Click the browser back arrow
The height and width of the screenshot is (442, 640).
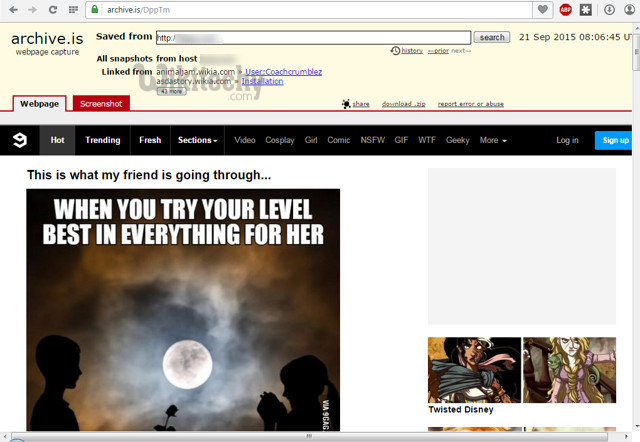click(x=13, y=9)
